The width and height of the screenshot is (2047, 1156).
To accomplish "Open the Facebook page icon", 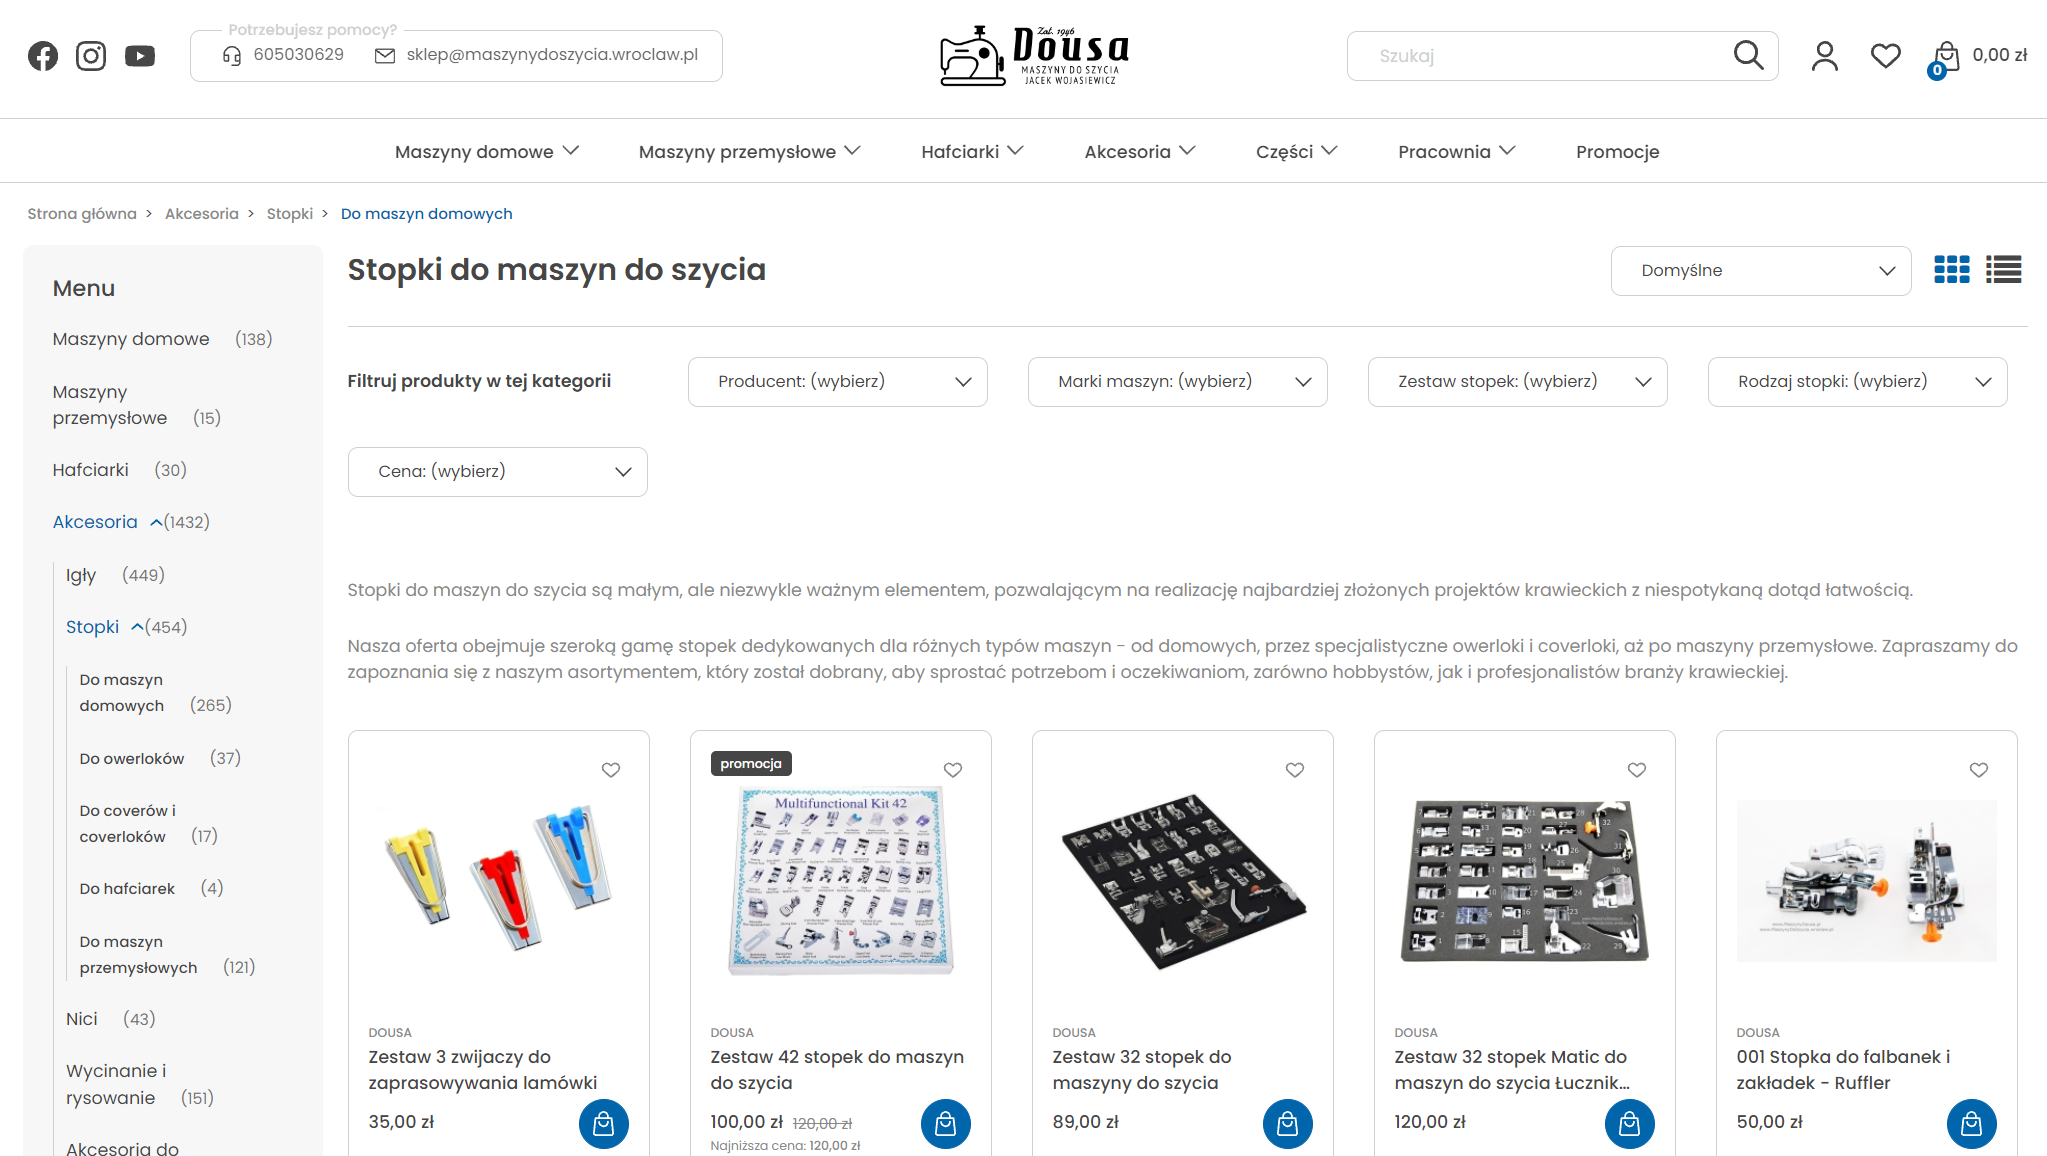I will point(43,56).
